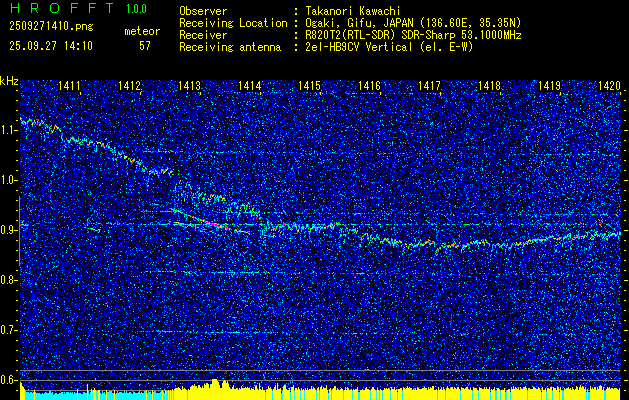Click the kHz axis unit label
Viewport: 629px width, 400px height.
coord(9,80)
